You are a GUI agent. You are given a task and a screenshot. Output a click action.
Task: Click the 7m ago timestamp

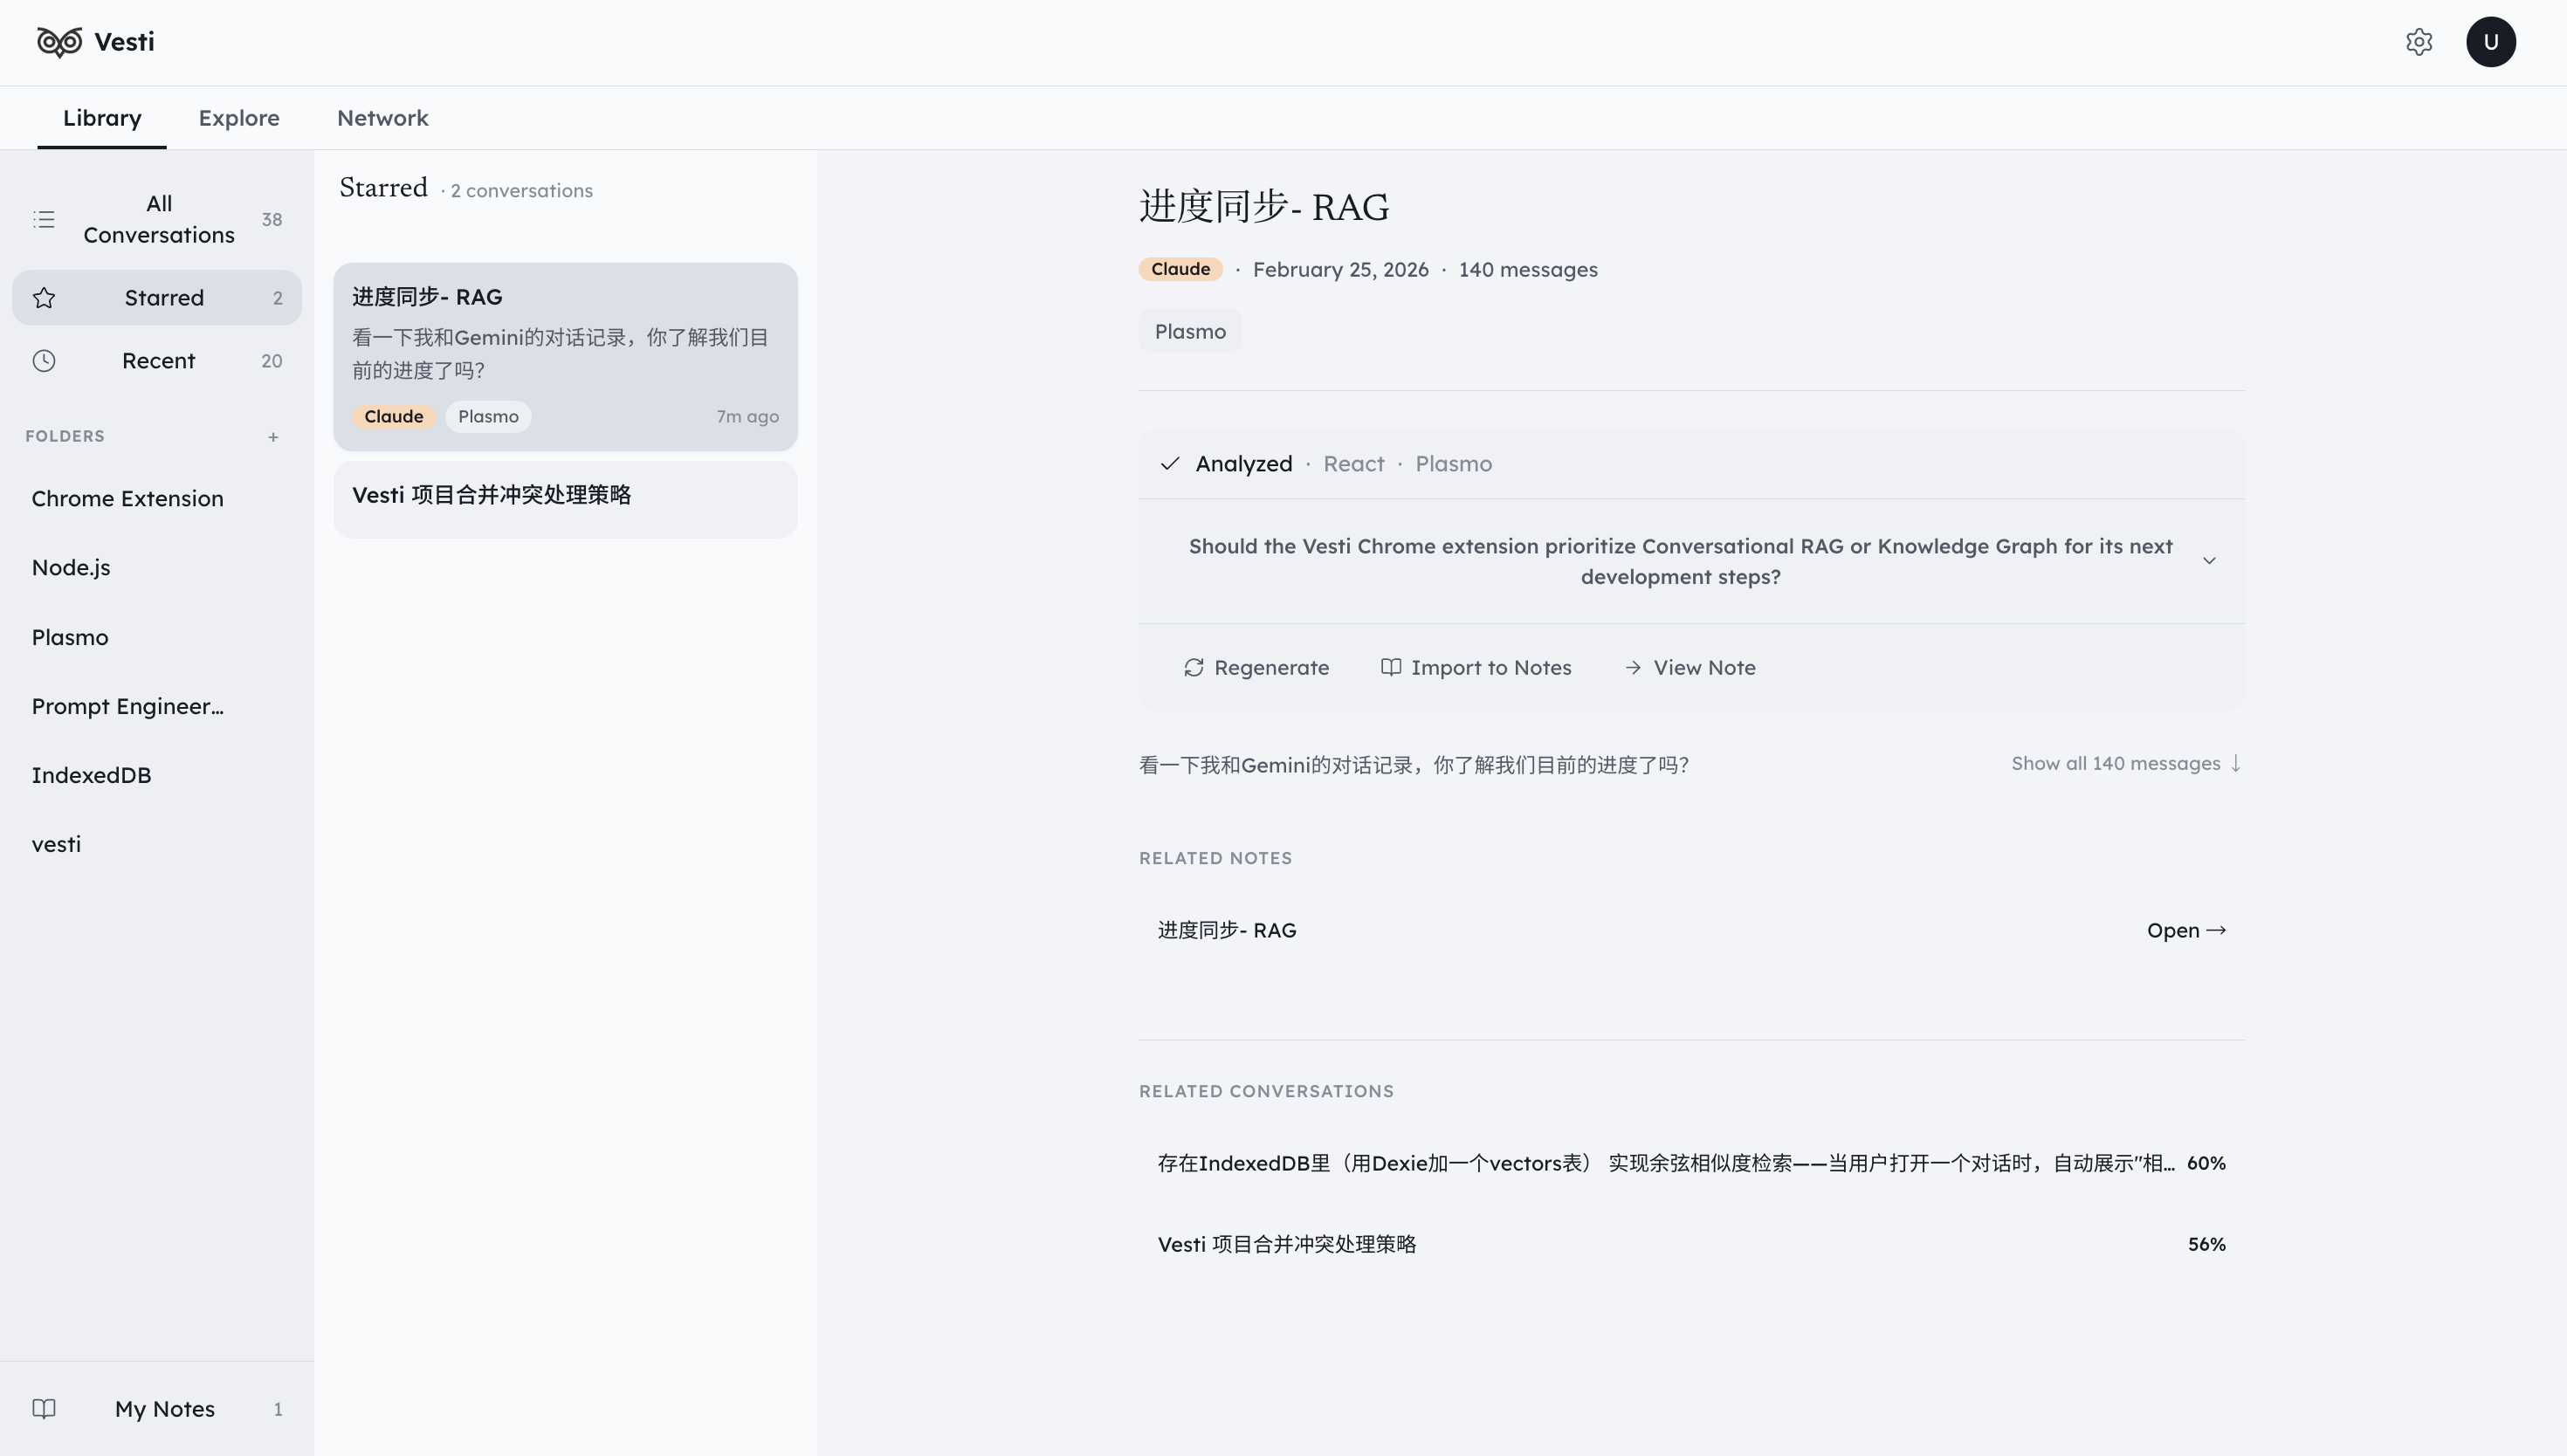click(747, 417)
